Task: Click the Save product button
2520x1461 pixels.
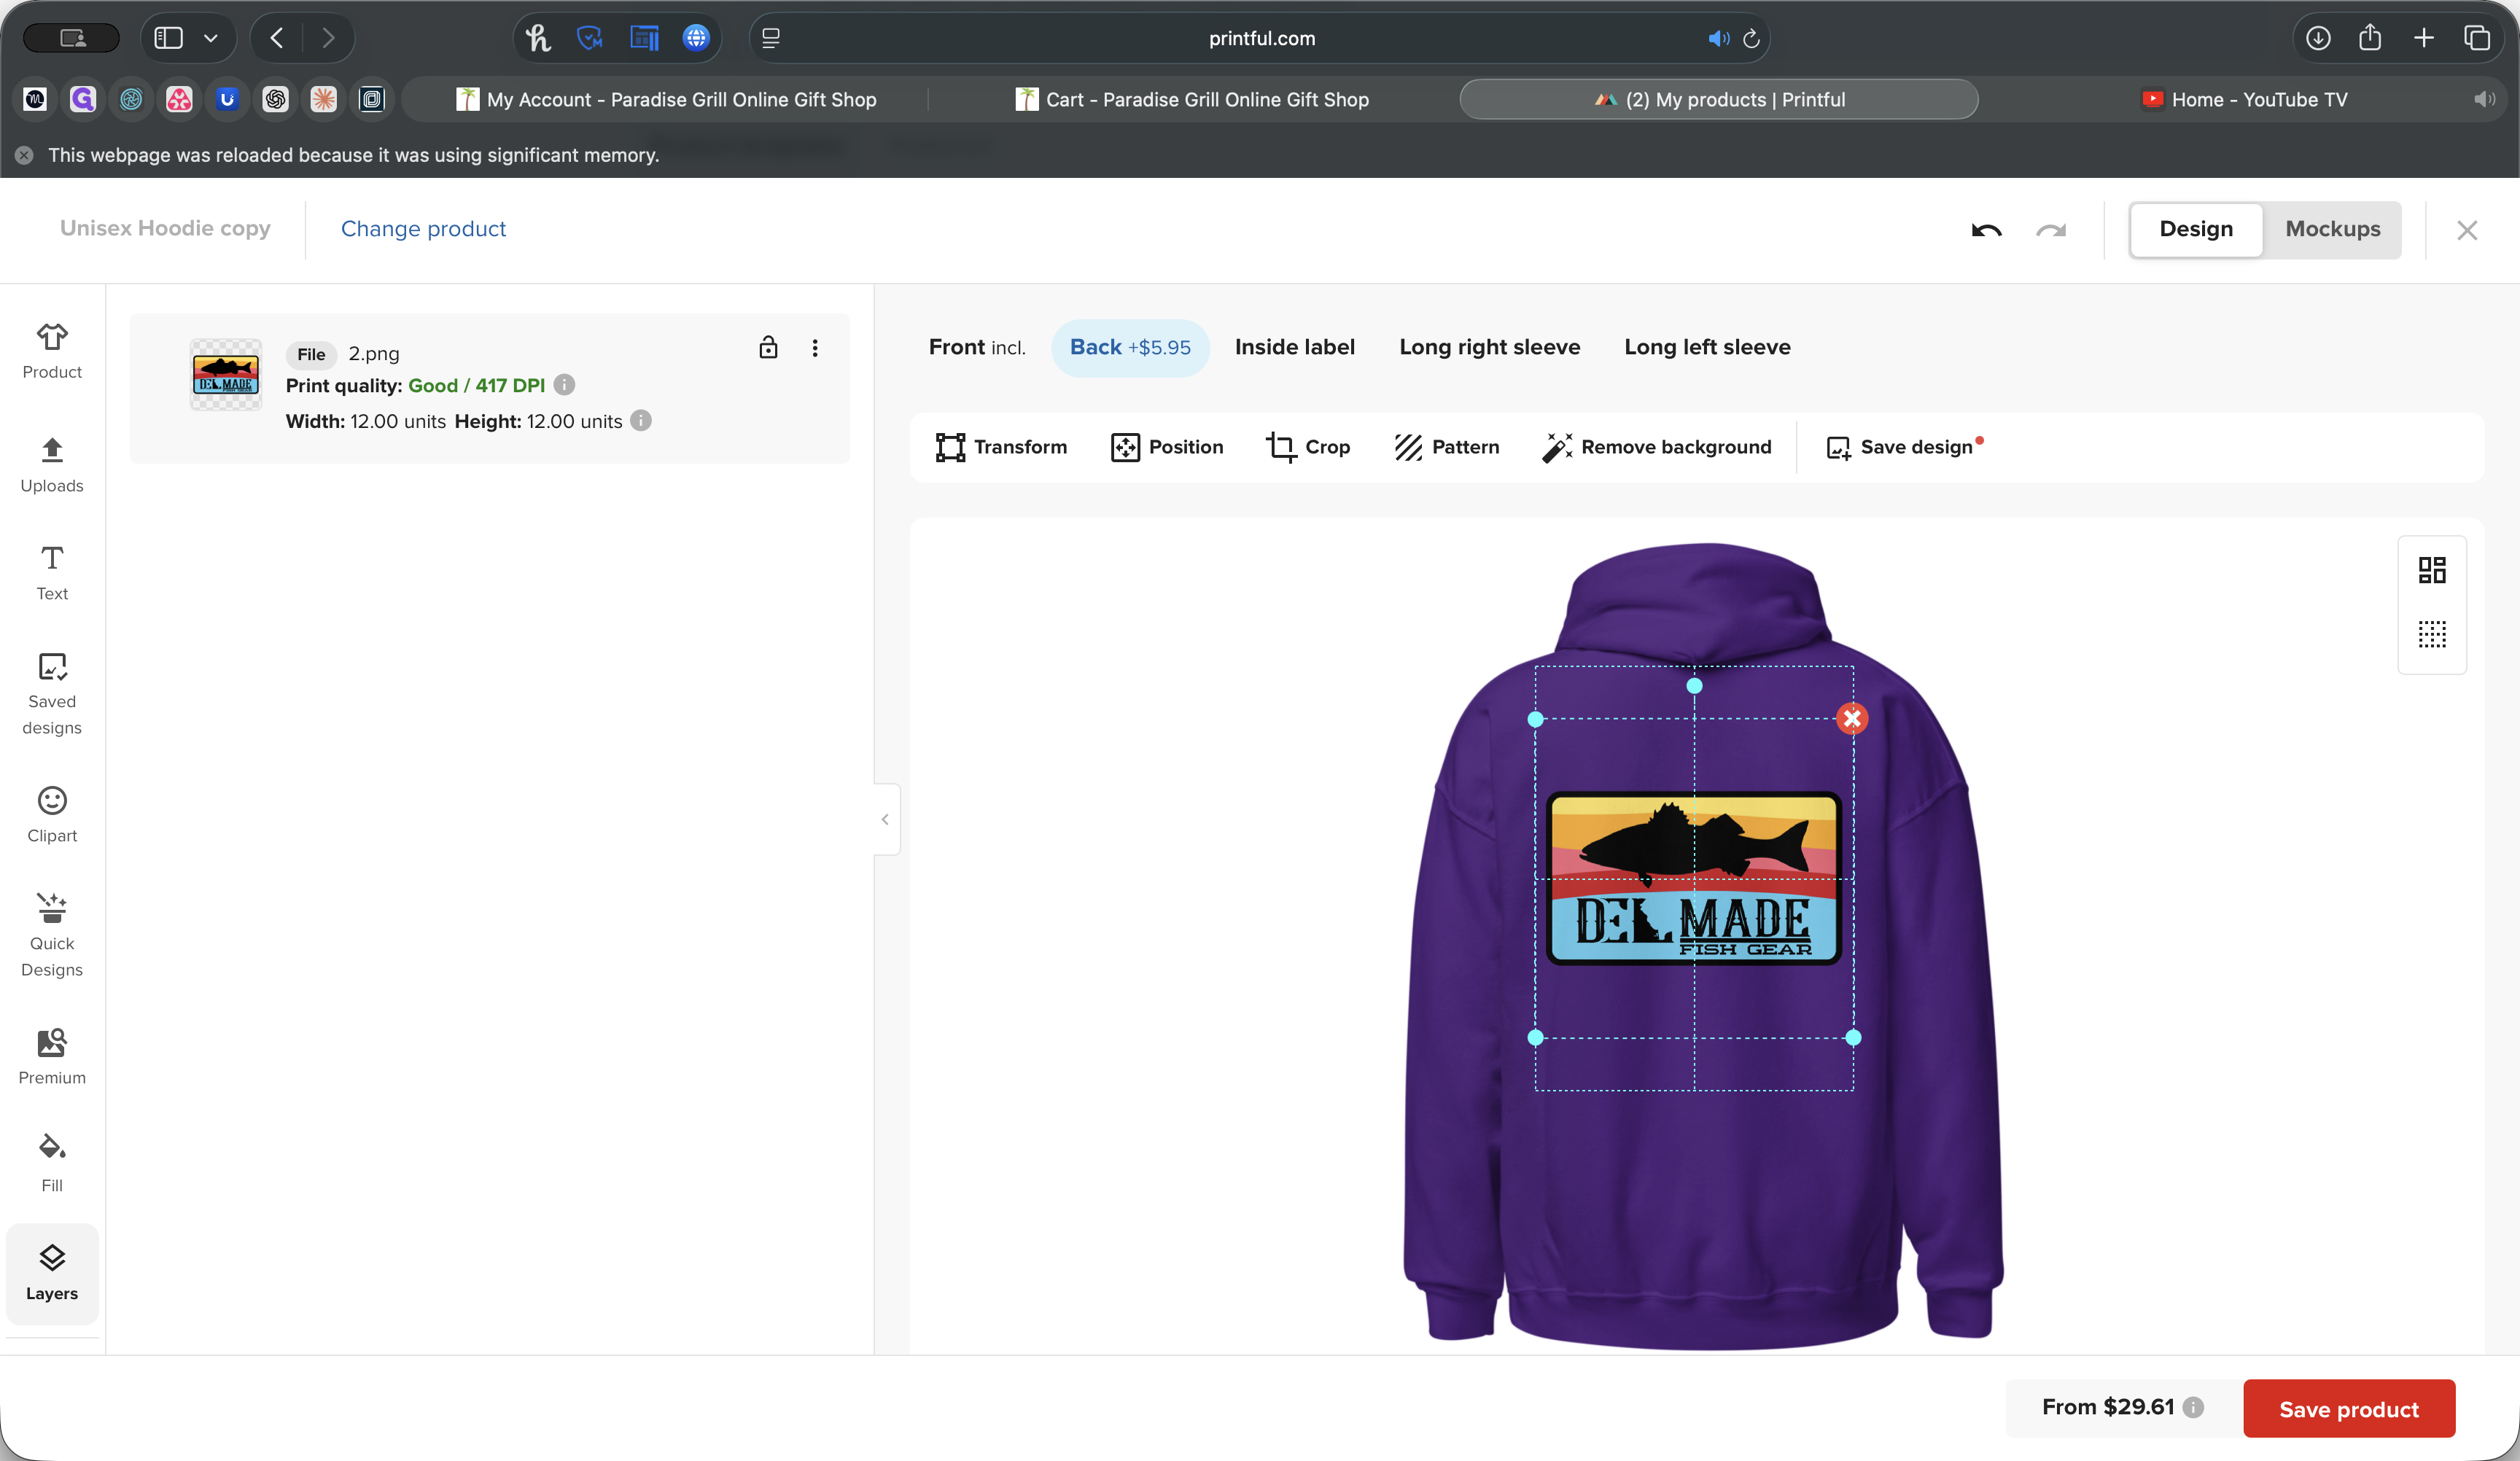Action: 2348,1408
